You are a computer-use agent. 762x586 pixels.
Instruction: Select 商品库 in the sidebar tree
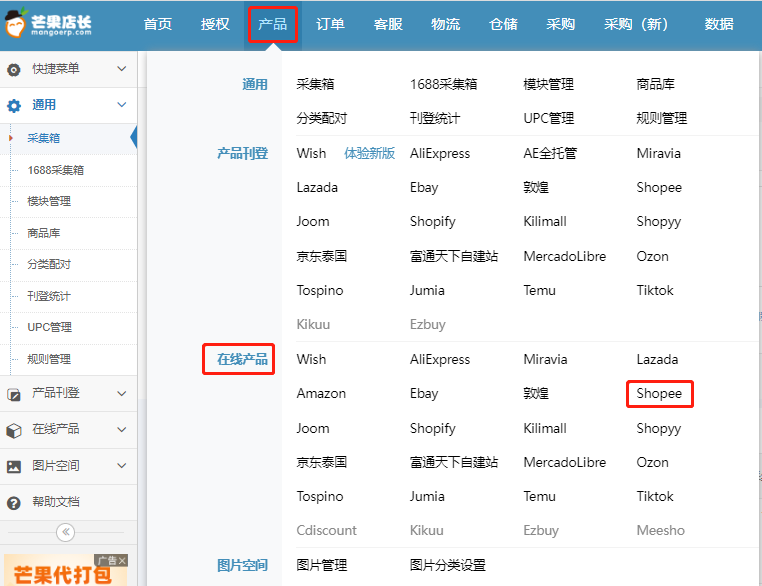(x=44, y=233)
